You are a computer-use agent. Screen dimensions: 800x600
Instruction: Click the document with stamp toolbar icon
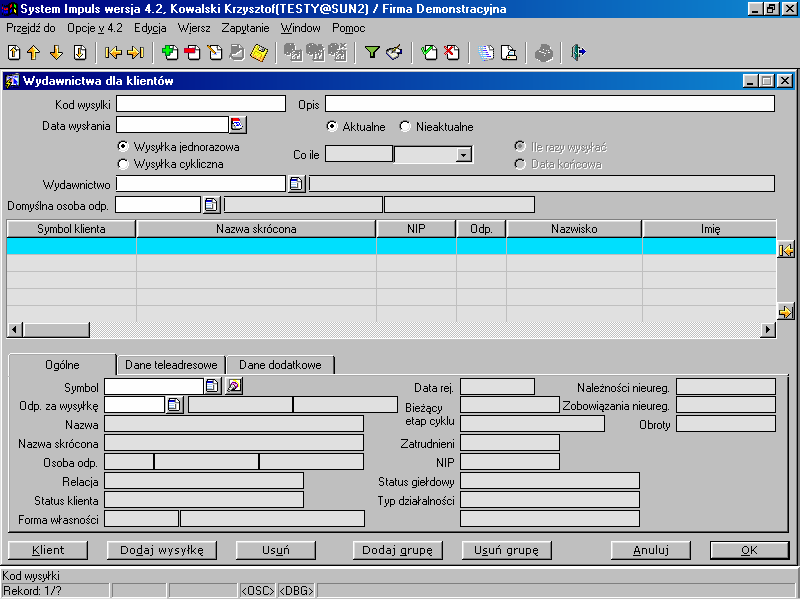(x=509, y=53)
